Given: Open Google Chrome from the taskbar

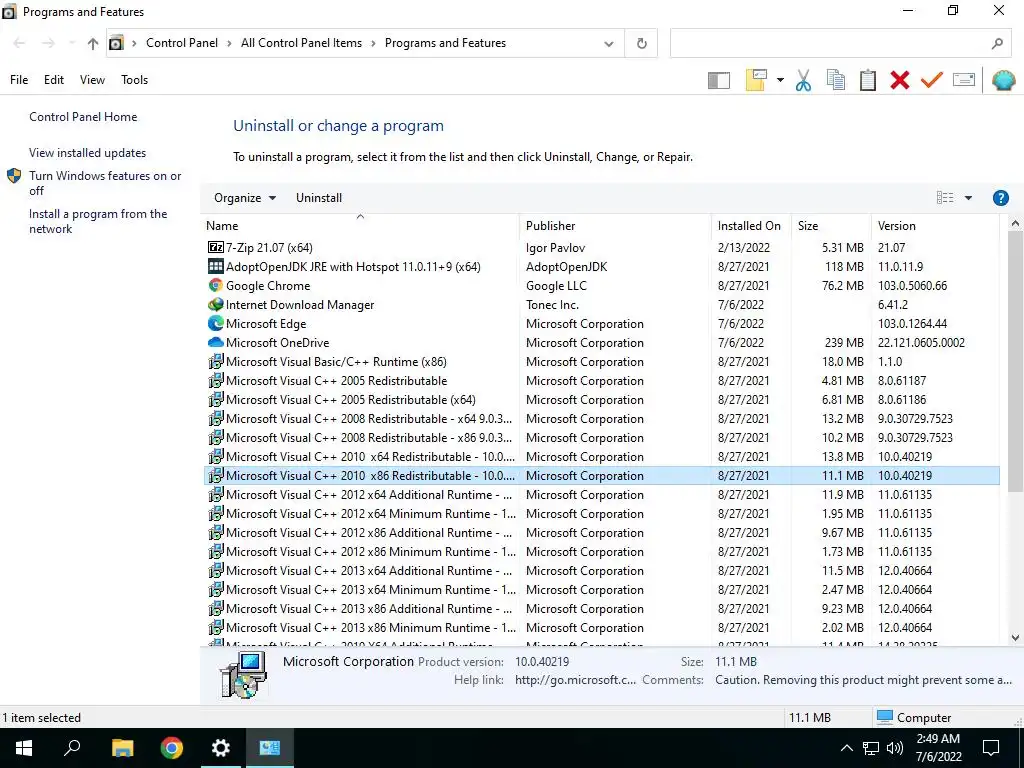Looking at the screenshot, I should click(171, 748).
